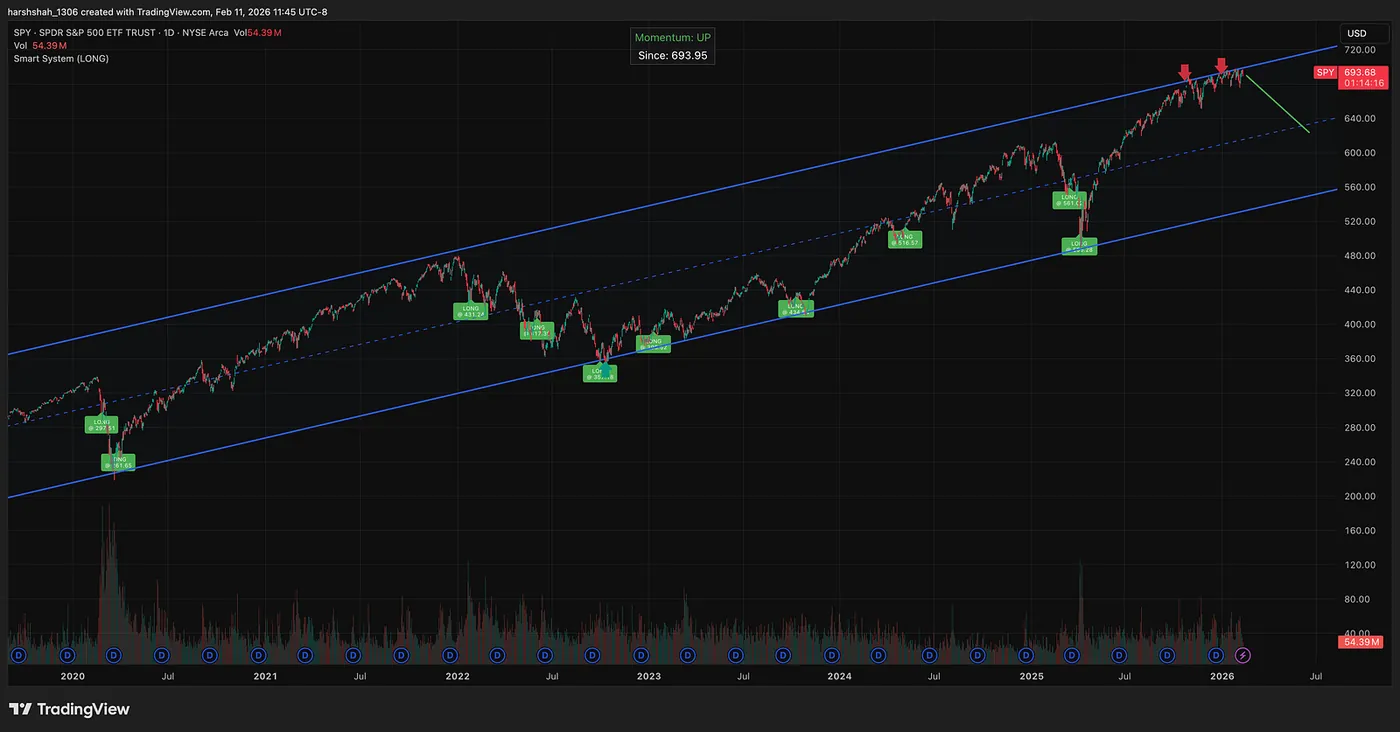Click the red SPY symbol tag on the price axis
The height and width of the screenshot is (732, 1400).
tap(1325, 72)
